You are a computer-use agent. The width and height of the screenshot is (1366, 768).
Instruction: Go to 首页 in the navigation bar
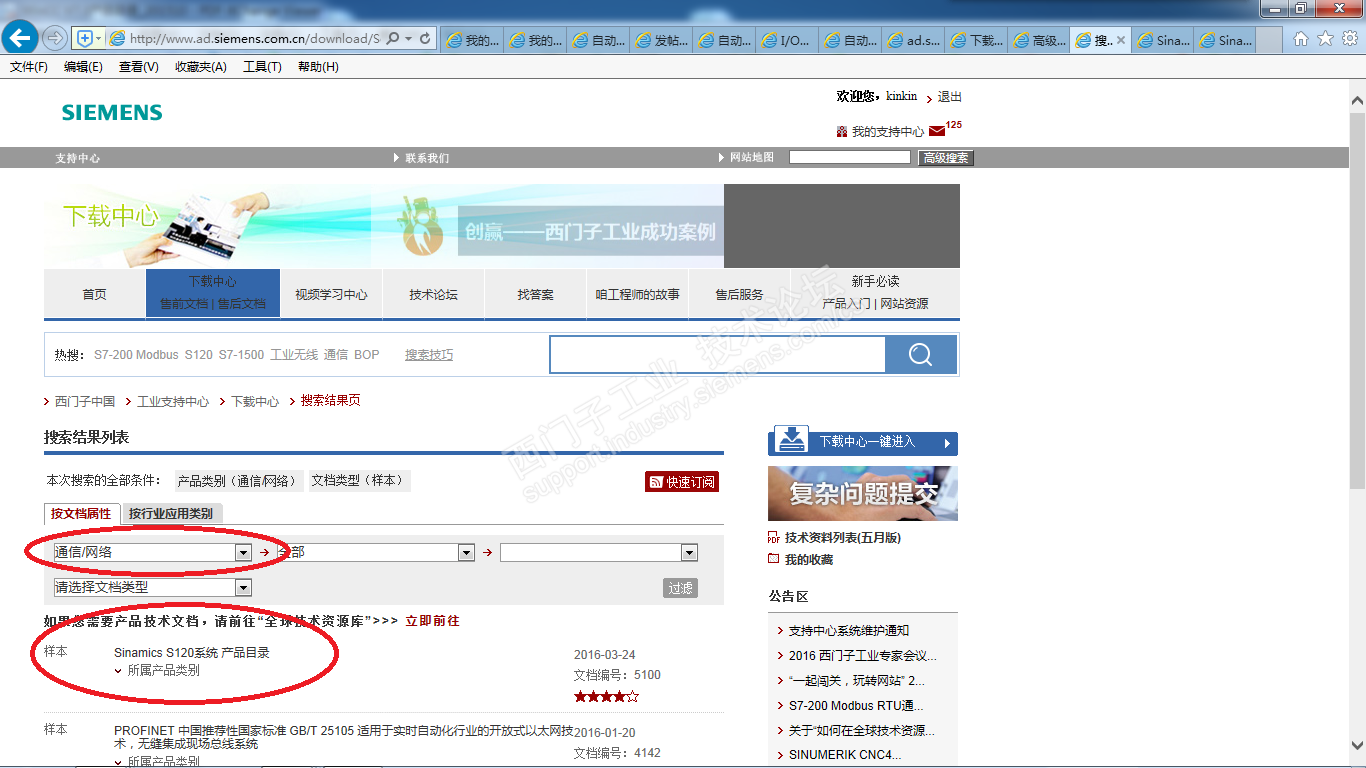[95, 294]
